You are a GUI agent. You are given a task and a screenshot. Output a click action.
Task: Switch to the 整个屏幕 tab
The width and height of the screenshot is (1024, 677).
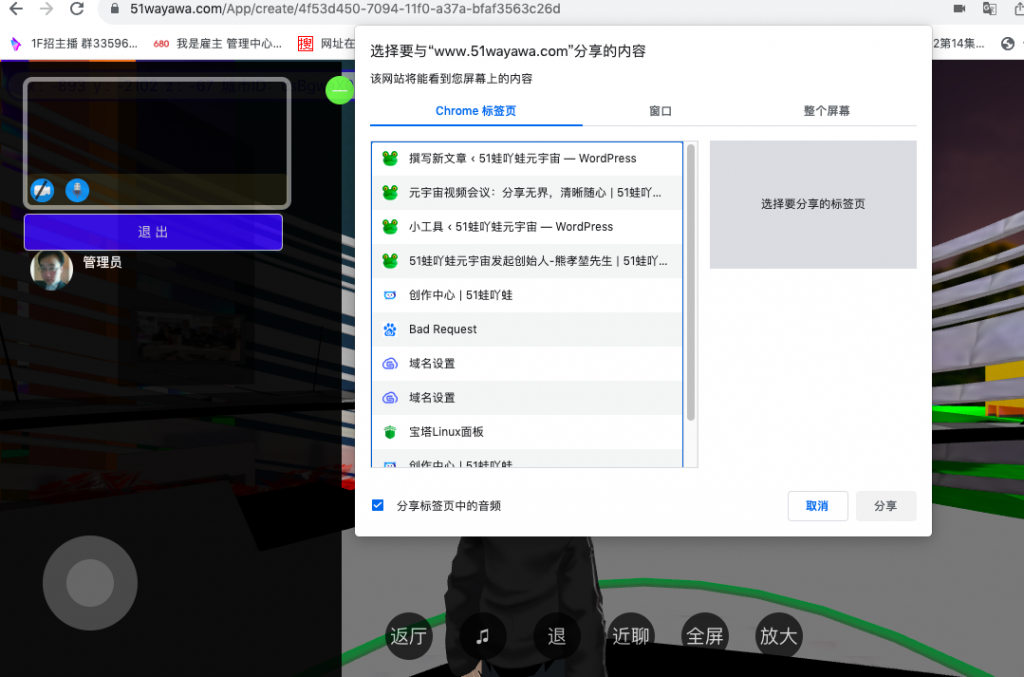coord(827,111)
